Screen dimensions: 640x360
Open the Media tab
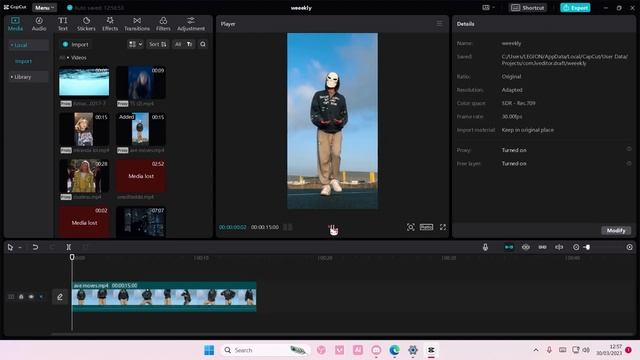tap(15, 24)
